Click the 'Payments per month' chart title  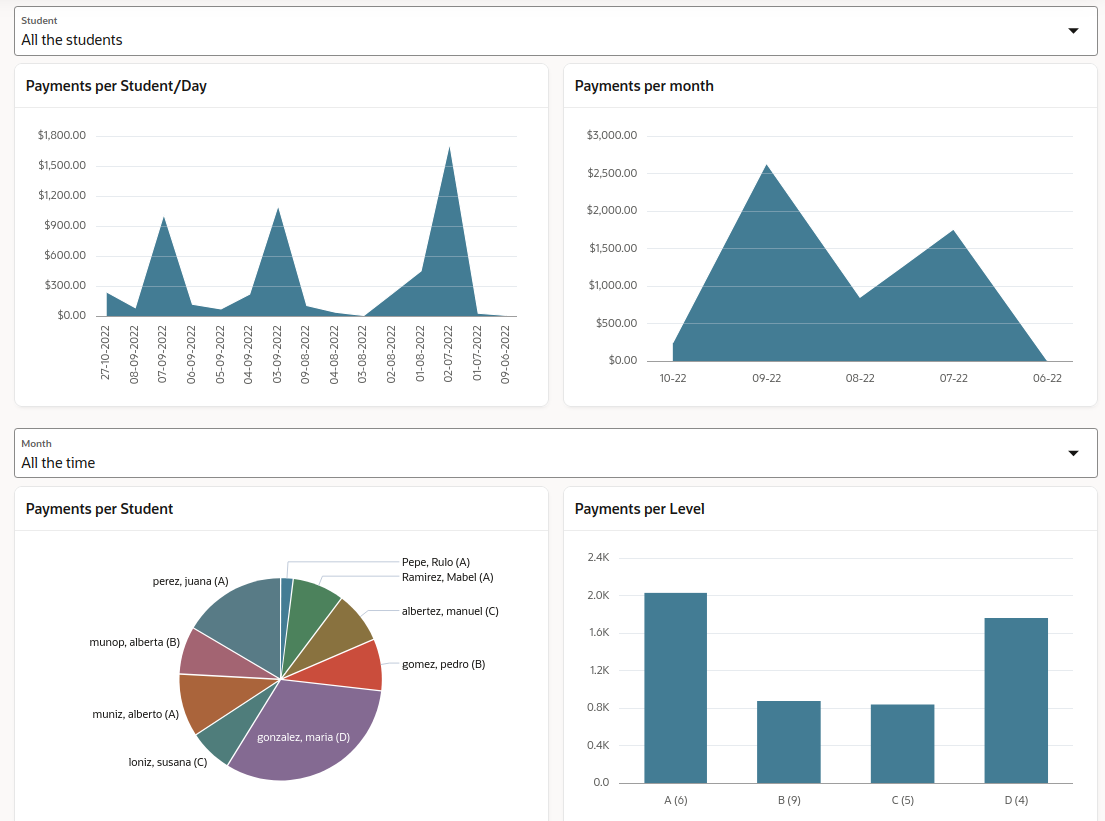643,86
